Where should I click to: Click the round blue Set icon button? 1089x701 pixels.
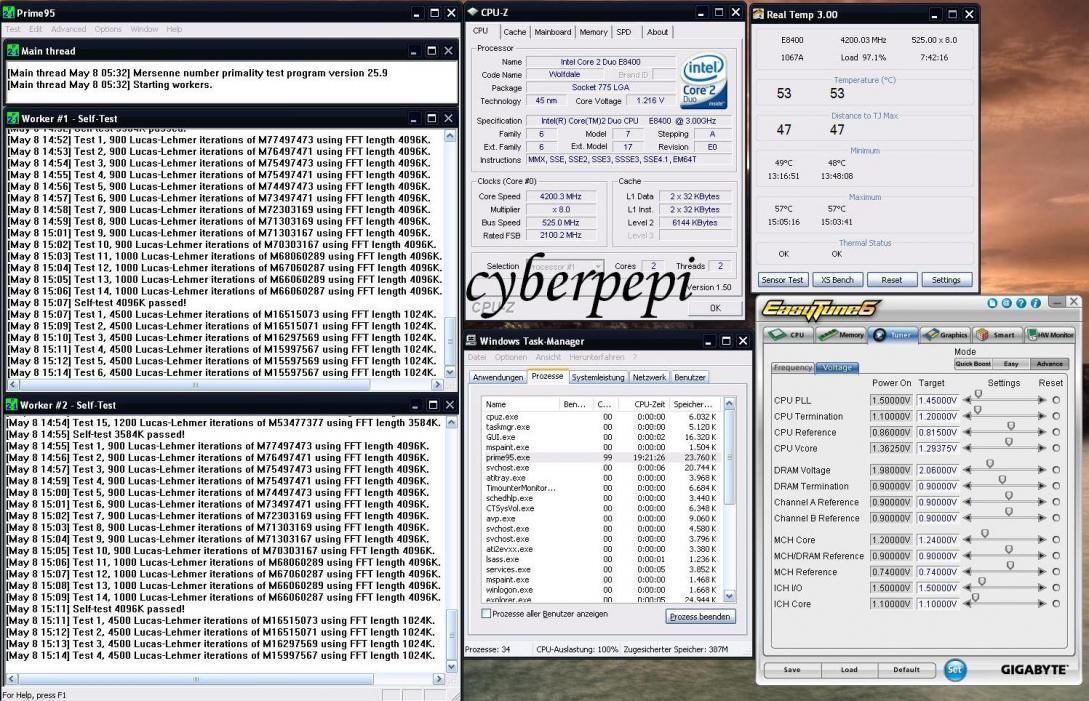pos(955,669)
